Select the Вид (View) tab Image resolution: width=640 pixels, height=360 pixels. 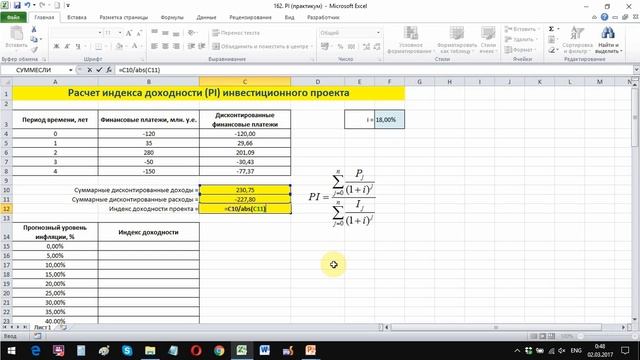pyautogui.click(x=289, y=18)
